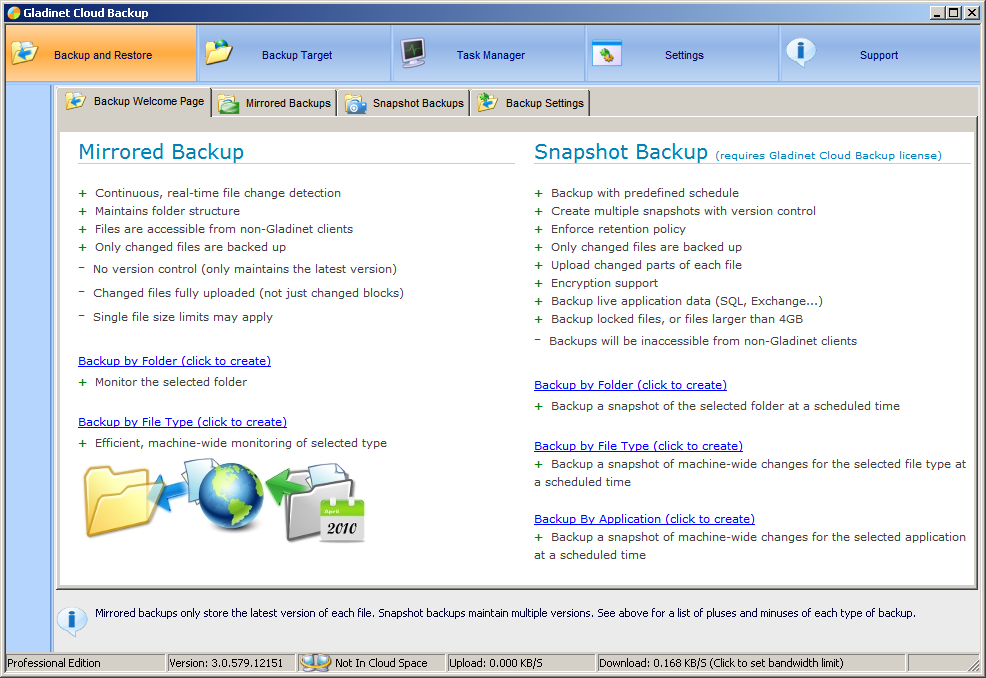Click the Support info bubble icon
Viewport: 986px width, 678px height.
point(800,52)
